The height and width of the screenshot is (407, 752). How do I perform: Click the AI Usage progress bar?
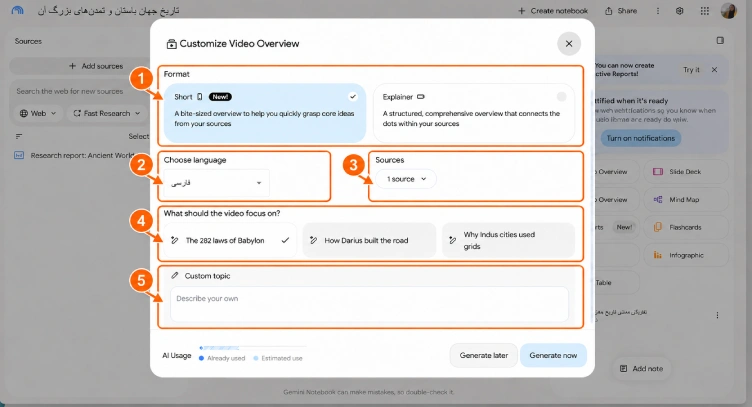point(253,348)
